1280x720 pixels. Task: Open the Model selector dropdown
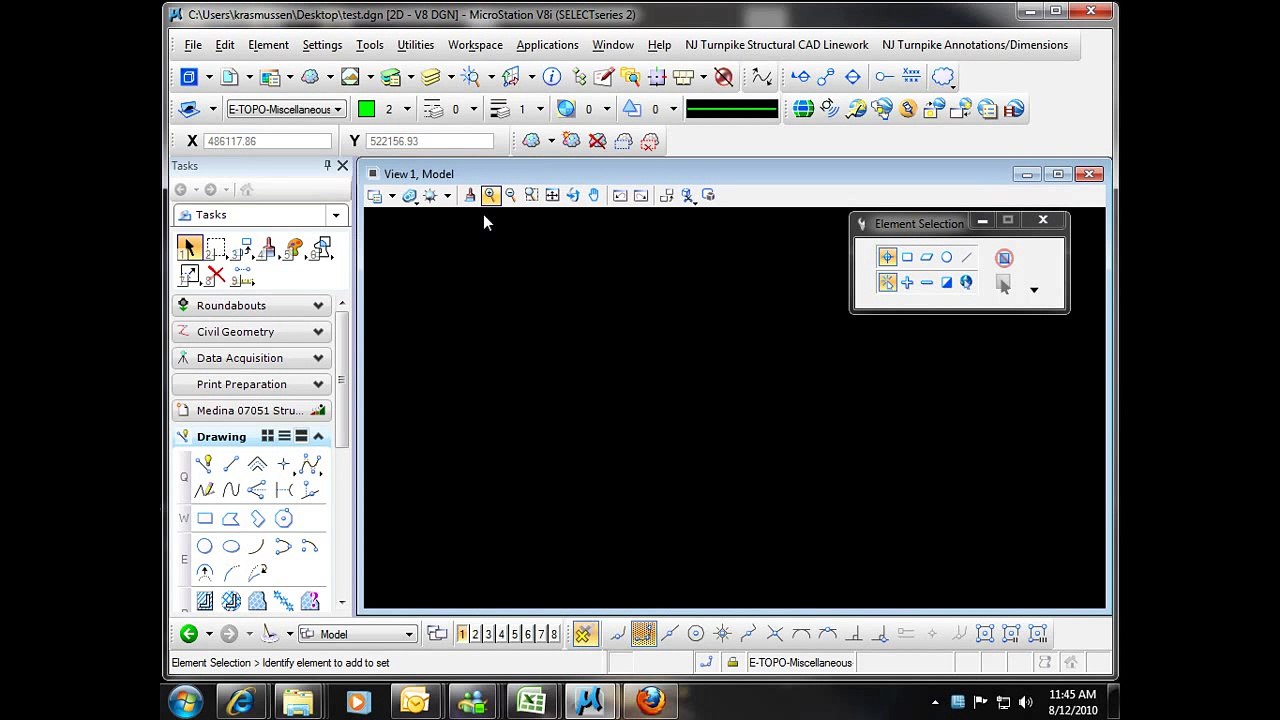[358, 634]
